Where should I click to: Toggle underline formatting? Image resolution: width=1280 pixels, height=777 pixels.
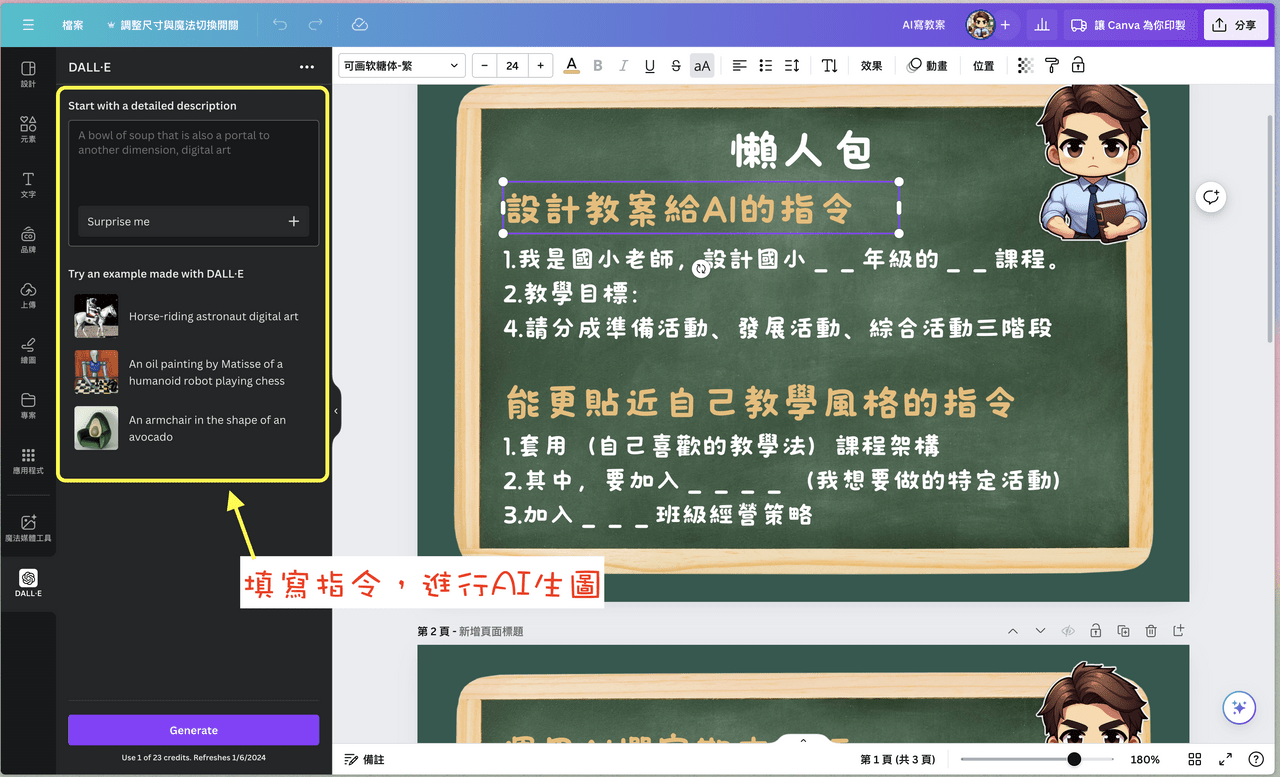tap(649, 65)
